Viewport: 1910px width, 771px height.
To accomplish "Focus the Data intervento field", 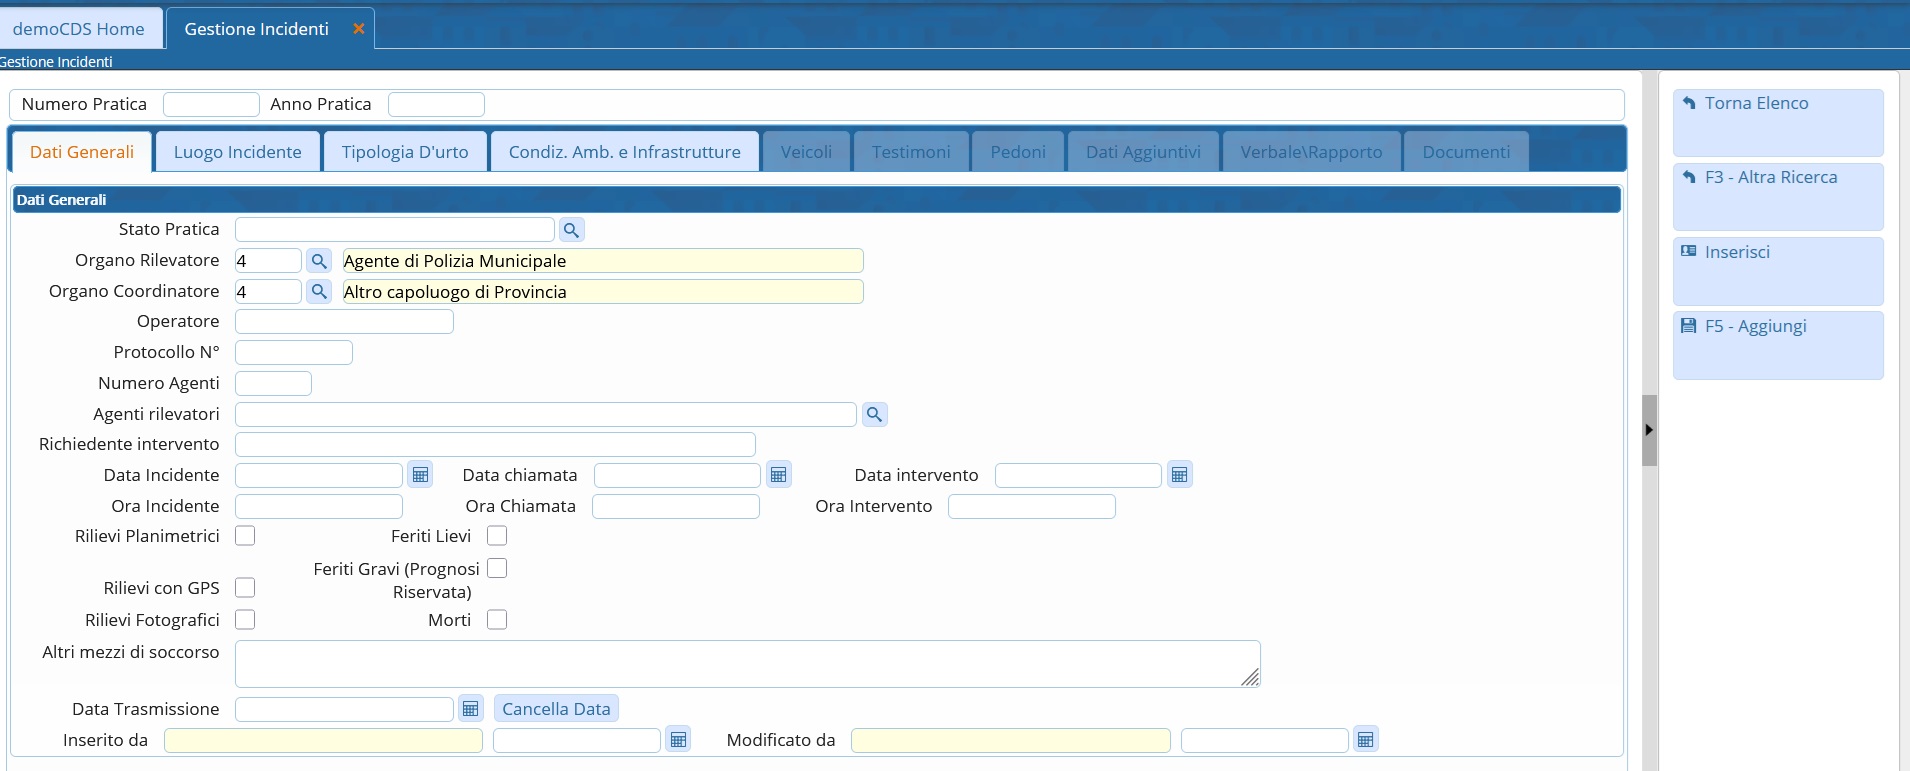I will click(1078, 475).
